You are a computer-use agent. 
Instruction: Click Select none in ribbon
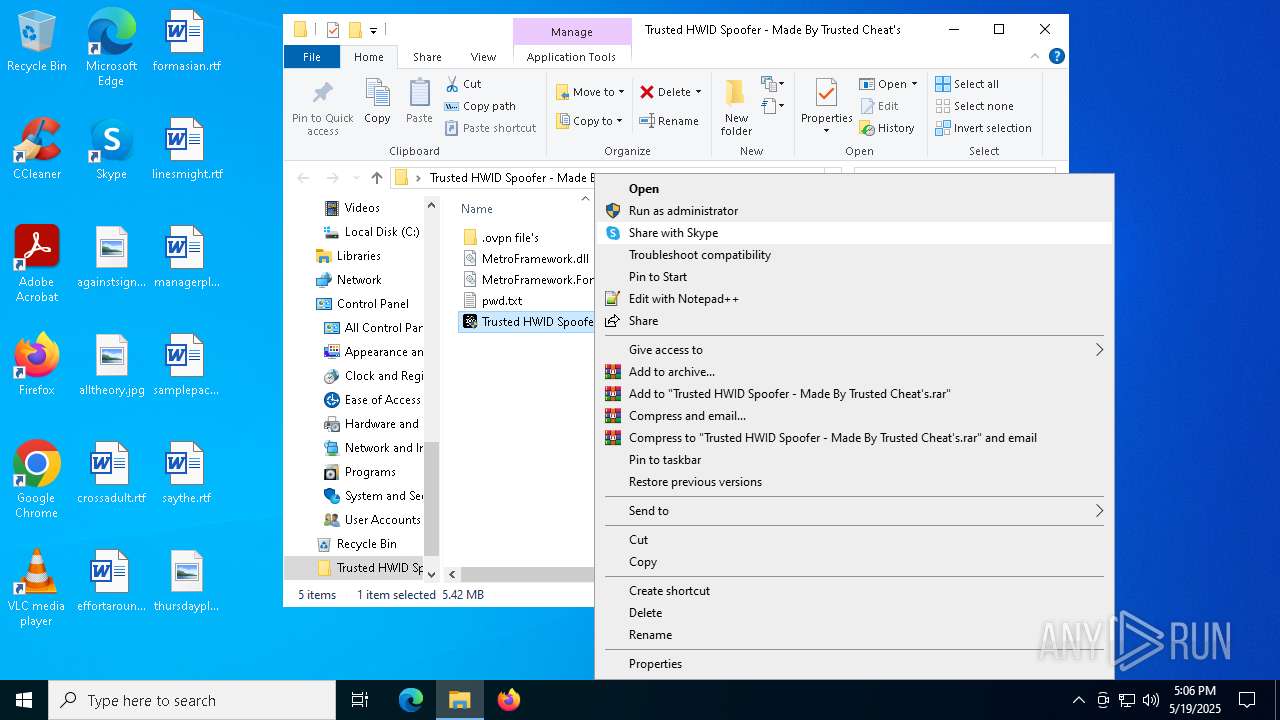(x=974, y=106)
